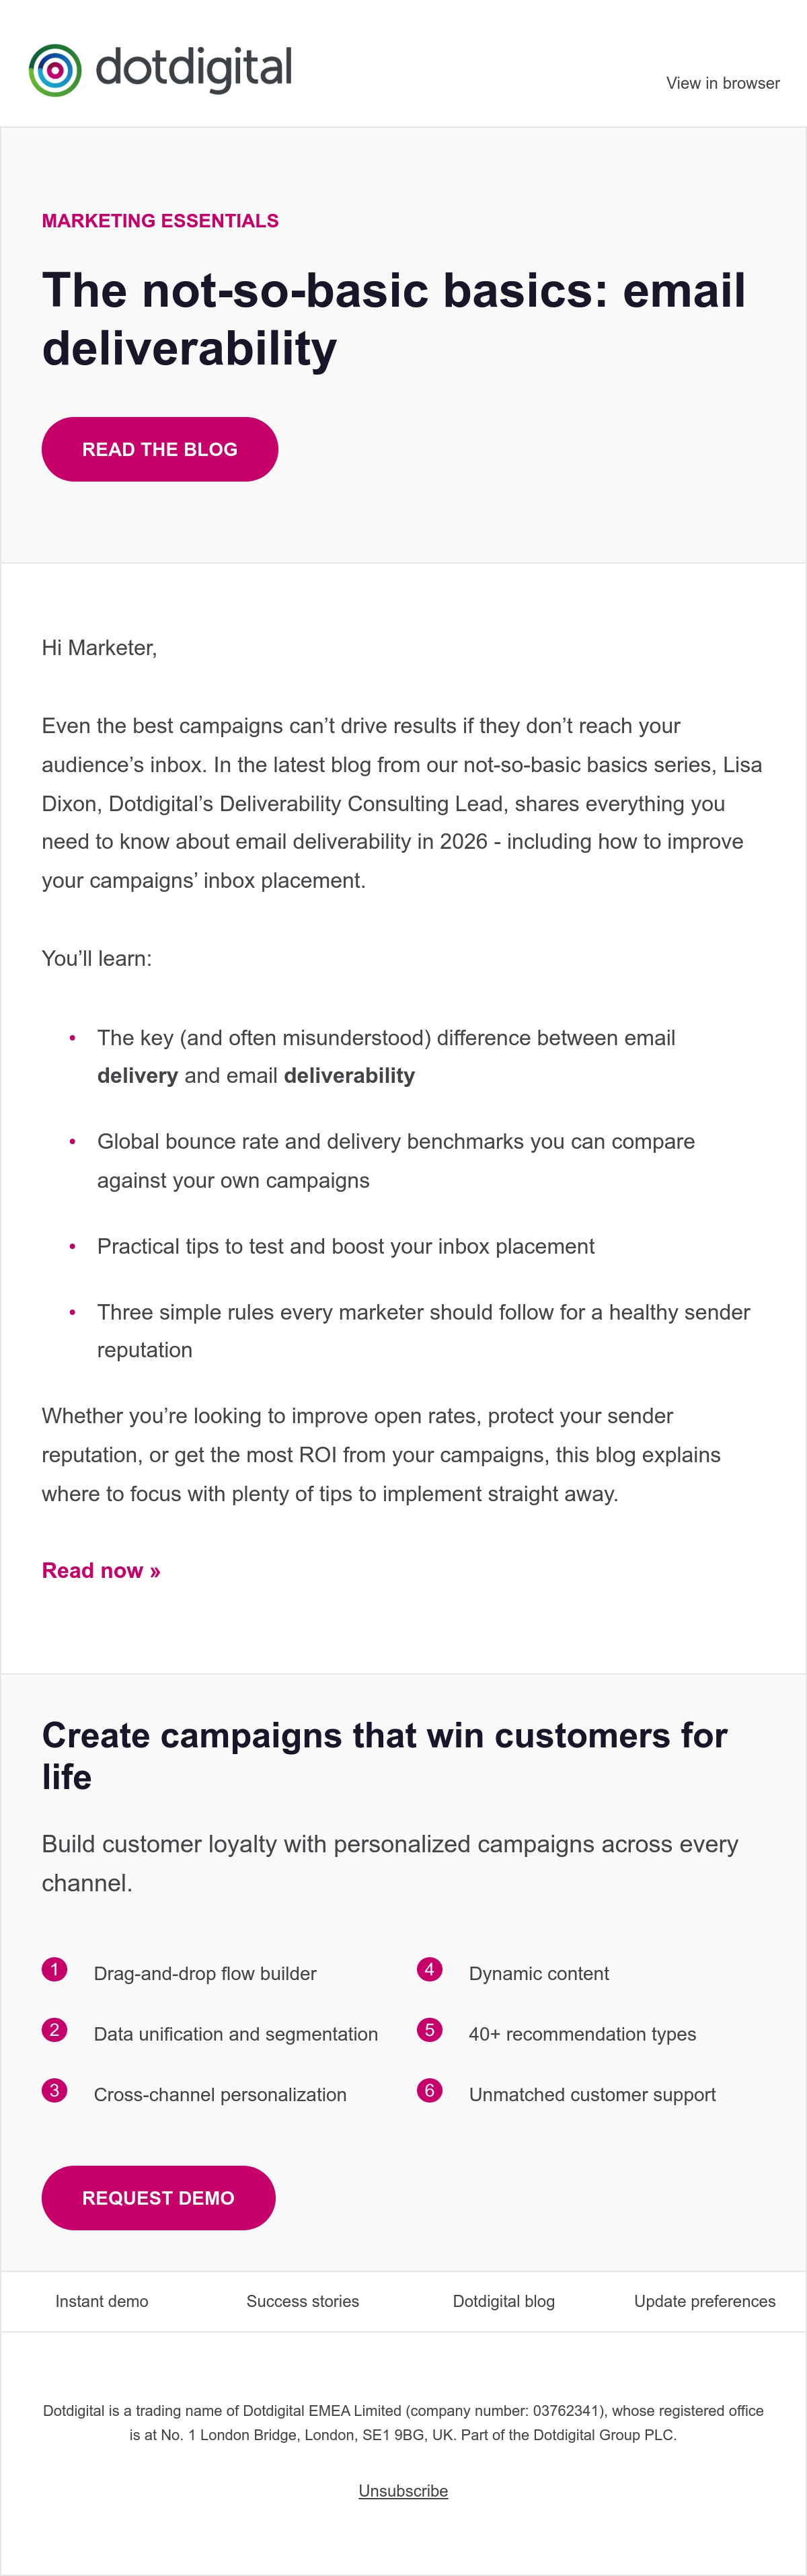Click the number 4 circle icon

pos(429,1969)
